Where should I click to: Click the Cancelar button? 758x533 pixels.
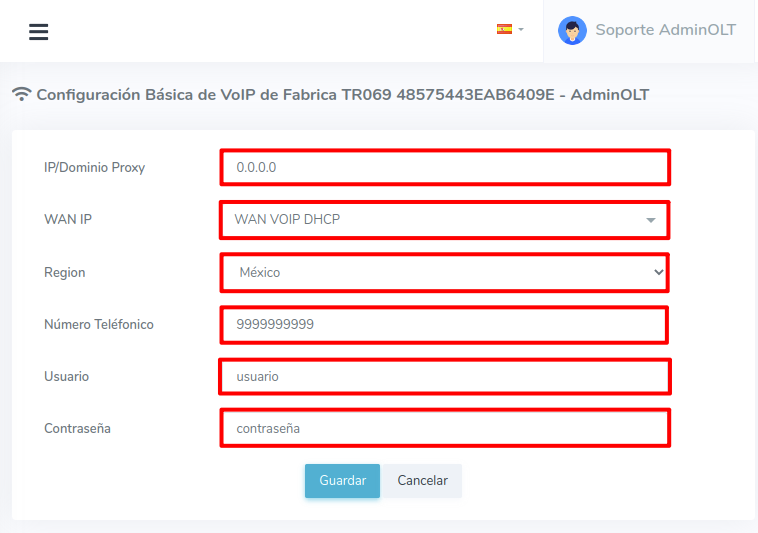tap(422, 480)
